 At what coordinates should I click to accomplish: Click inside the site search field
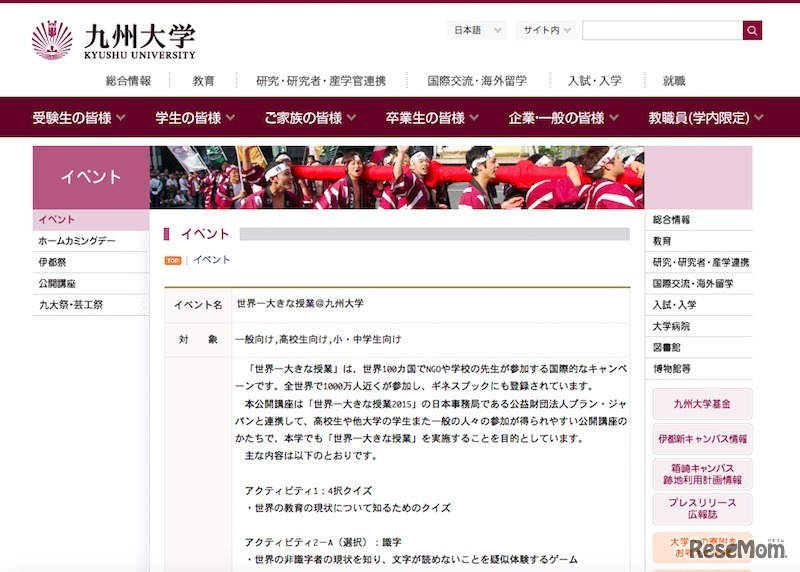point(662,31)
